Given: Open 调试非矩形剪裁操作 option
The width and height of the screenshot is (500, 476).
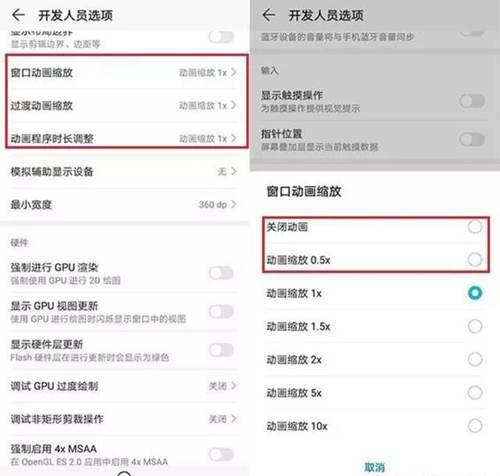Looking at the screenshot, I should pyautogui.click(x=124, y=419).
